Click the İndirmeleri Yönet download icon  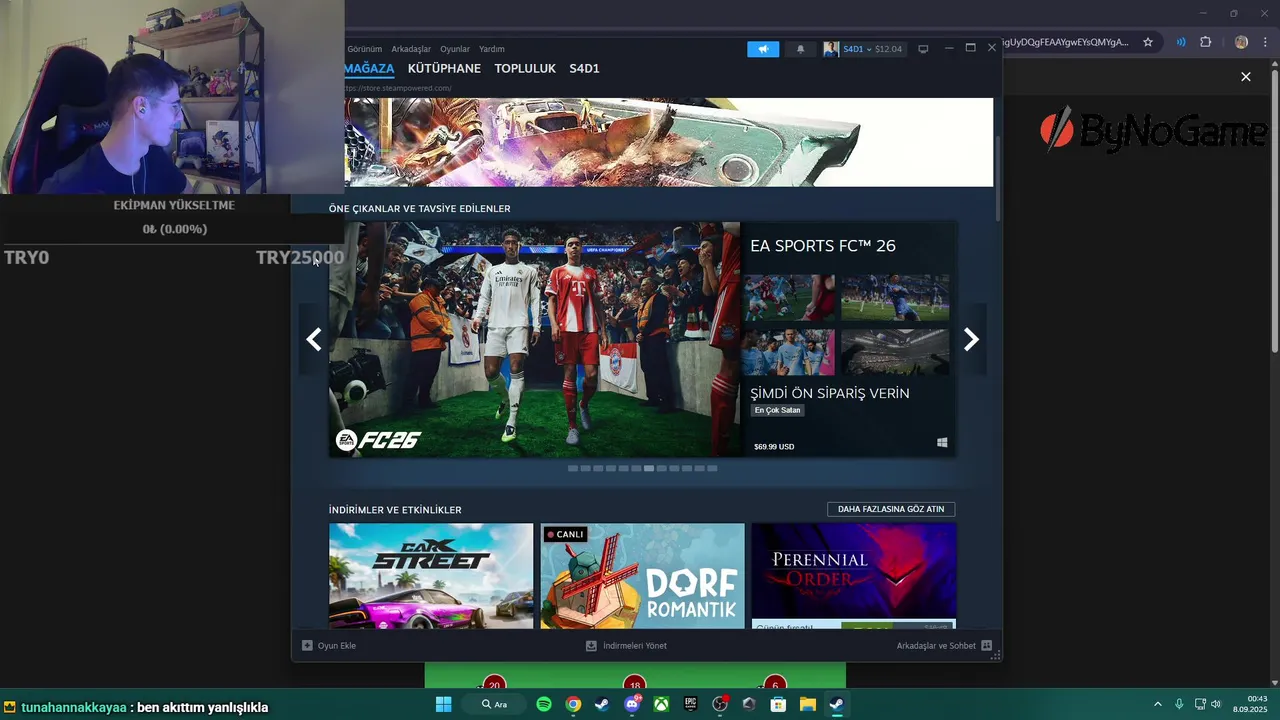point(591,646)
